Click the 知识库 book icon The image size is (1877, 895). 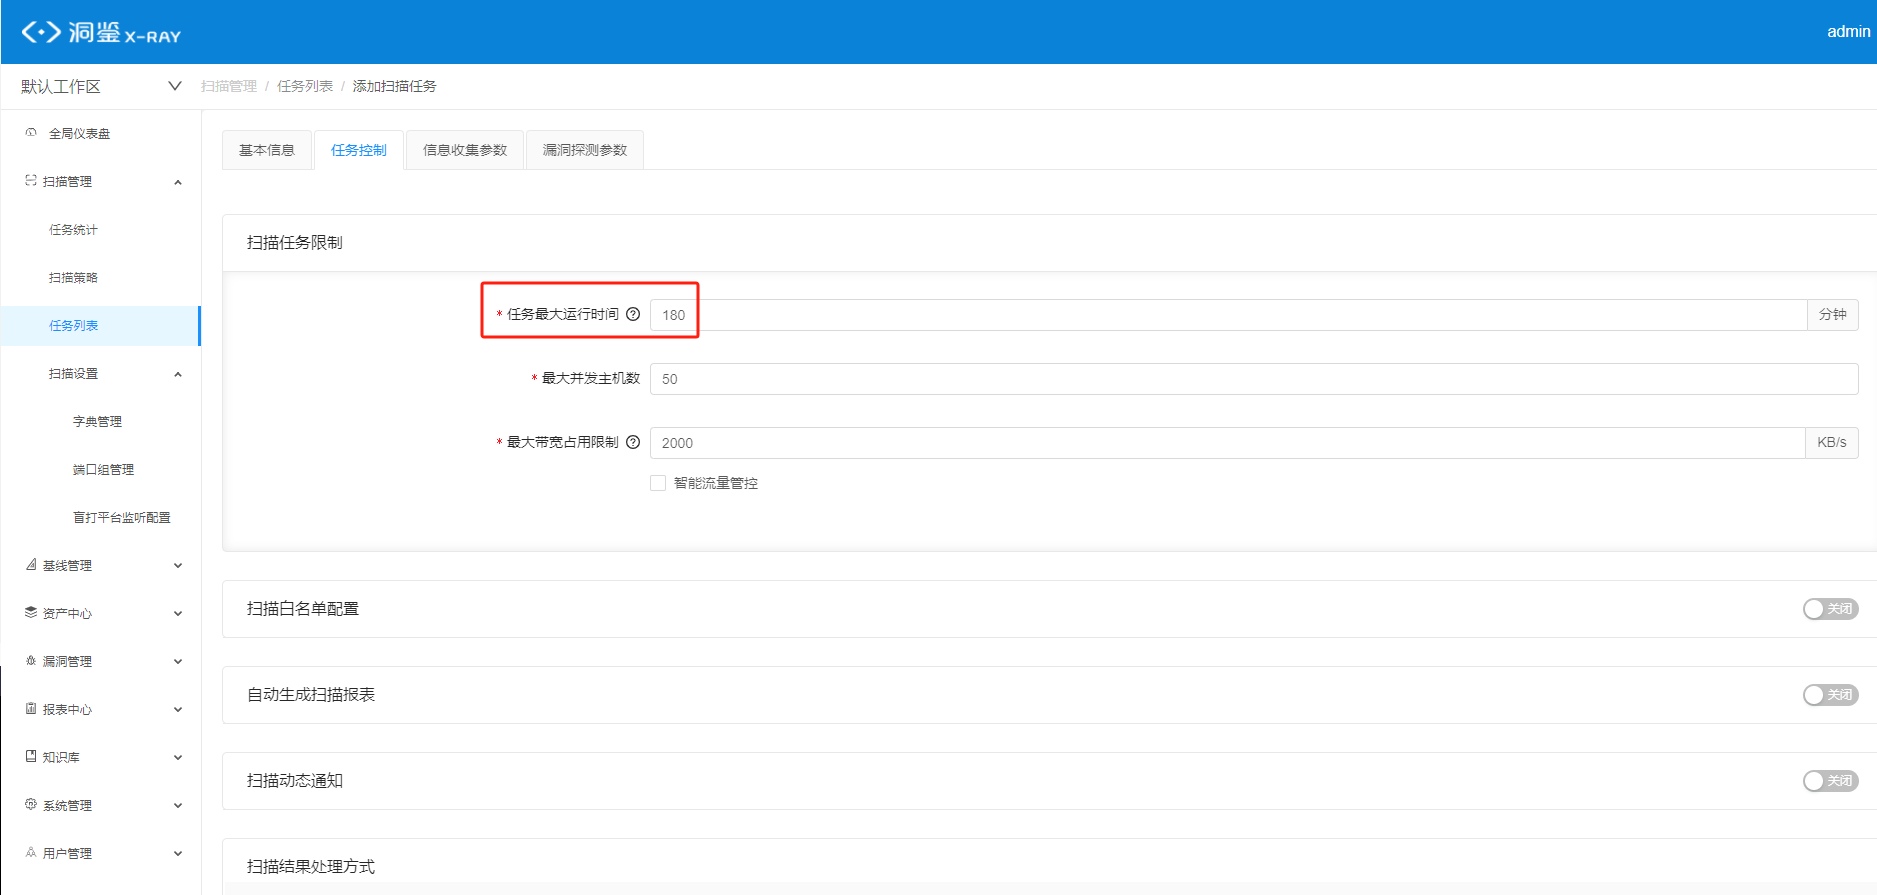[31, 757]
